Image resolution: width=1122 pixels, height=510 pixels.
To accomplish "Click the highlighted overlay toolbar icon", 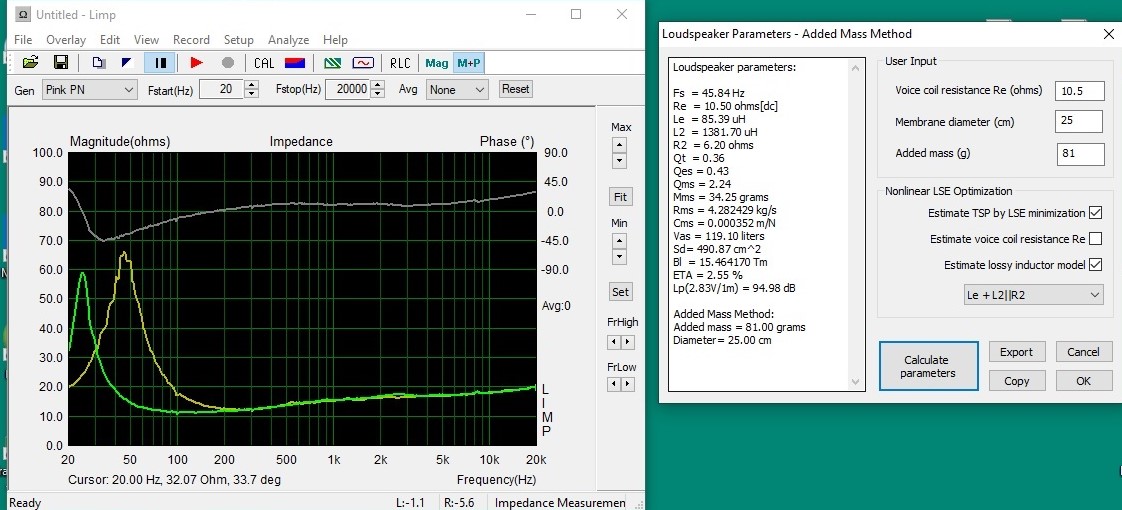I will tap(160, 63).
